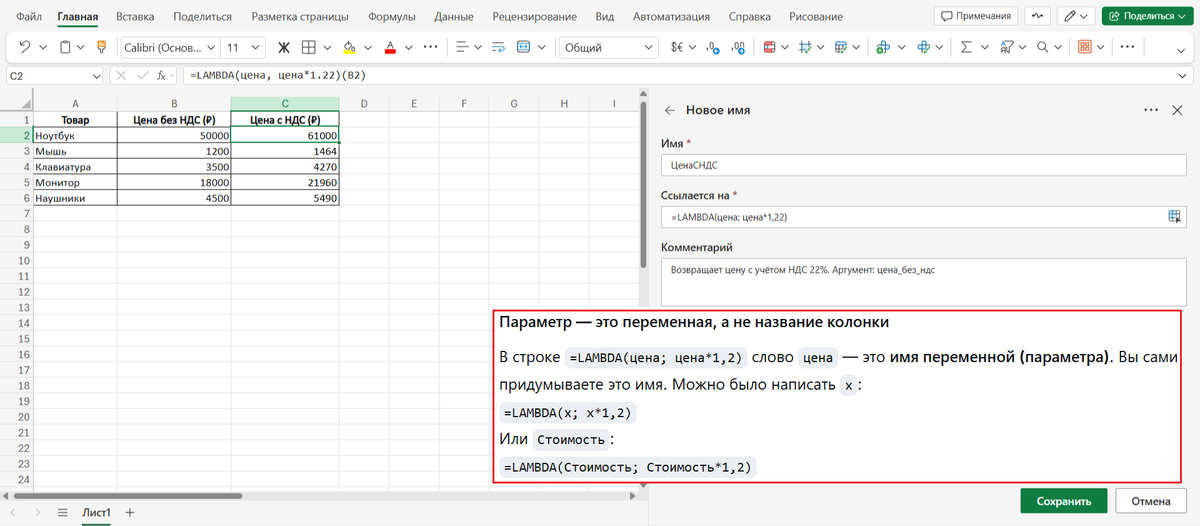
Task: Open the Общий number format dropdown
Action: pyautogui.click(x=648, y=47)
